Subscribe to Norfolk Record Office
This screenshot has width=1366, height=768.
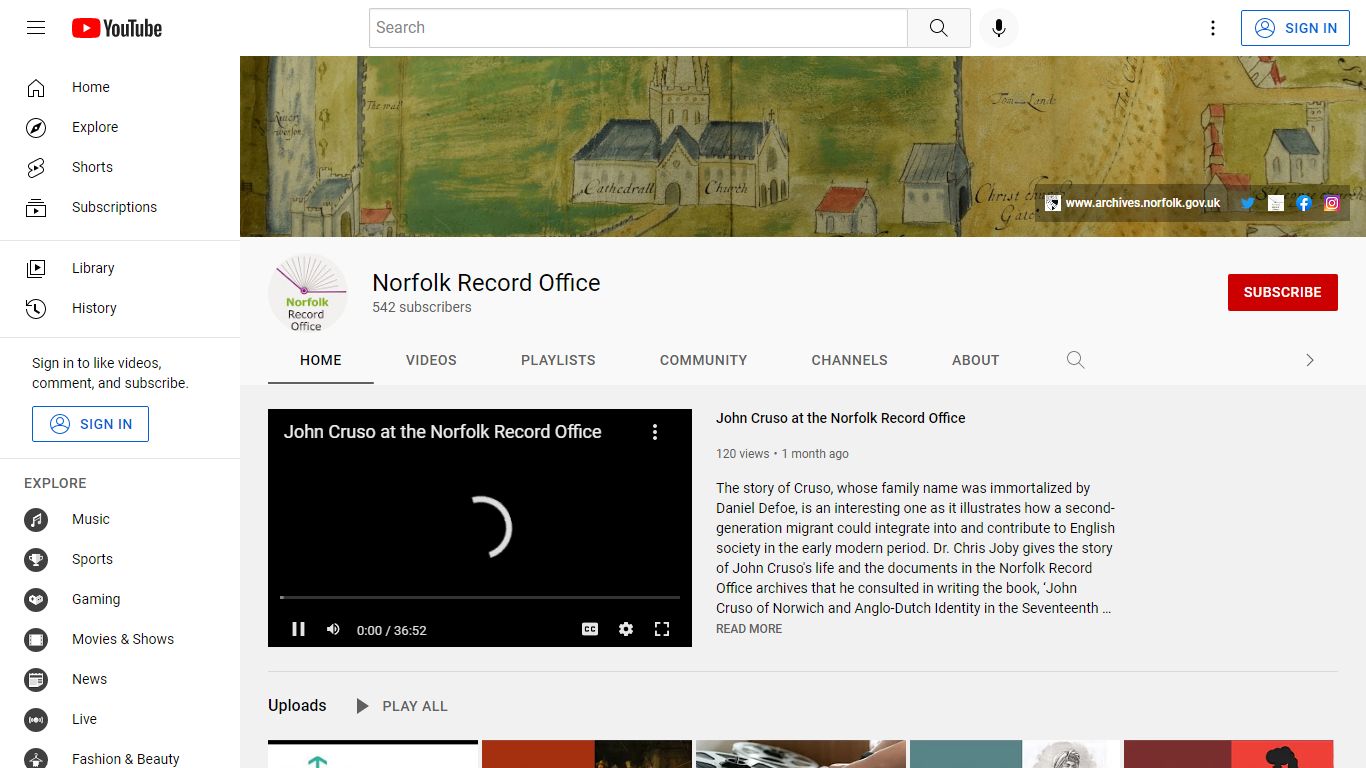point(1283,292)
